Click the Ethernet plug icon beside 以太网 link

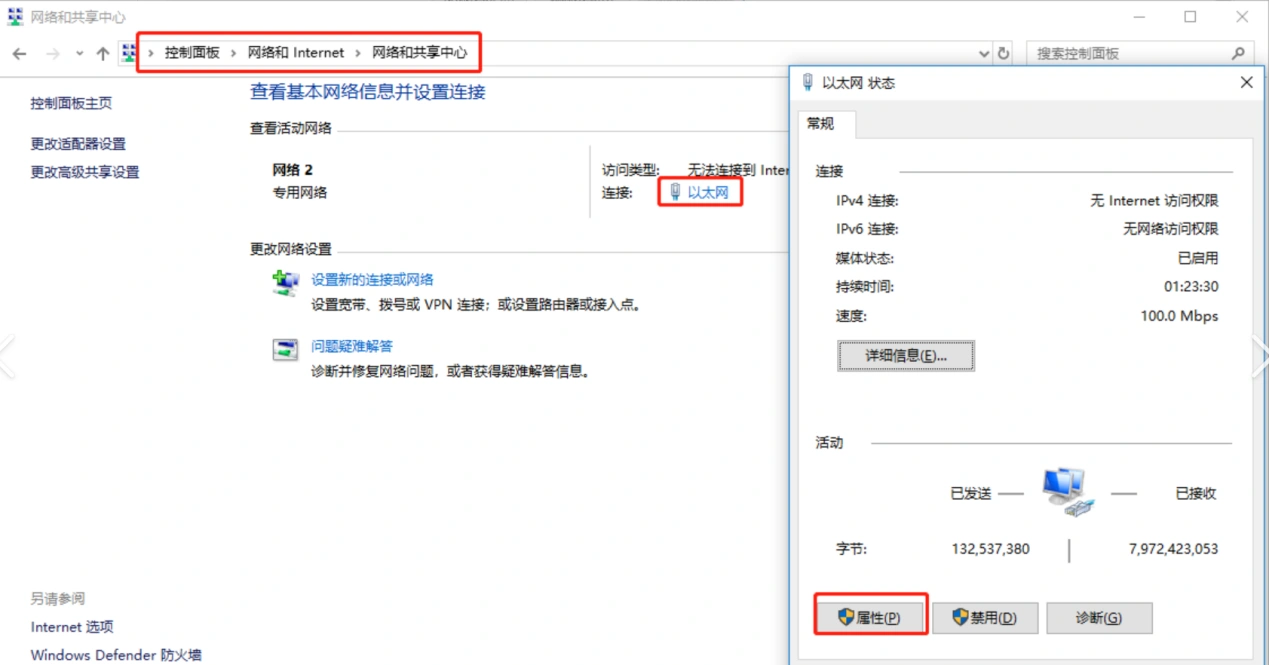(676, 193)
